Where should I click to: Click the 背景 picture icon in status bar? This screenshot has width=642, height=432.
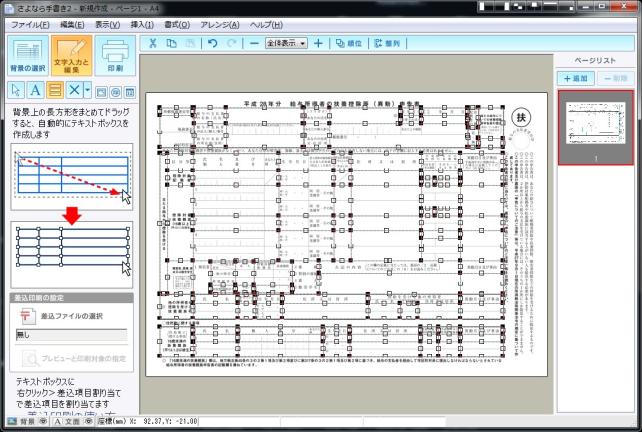tap(12, 421)
